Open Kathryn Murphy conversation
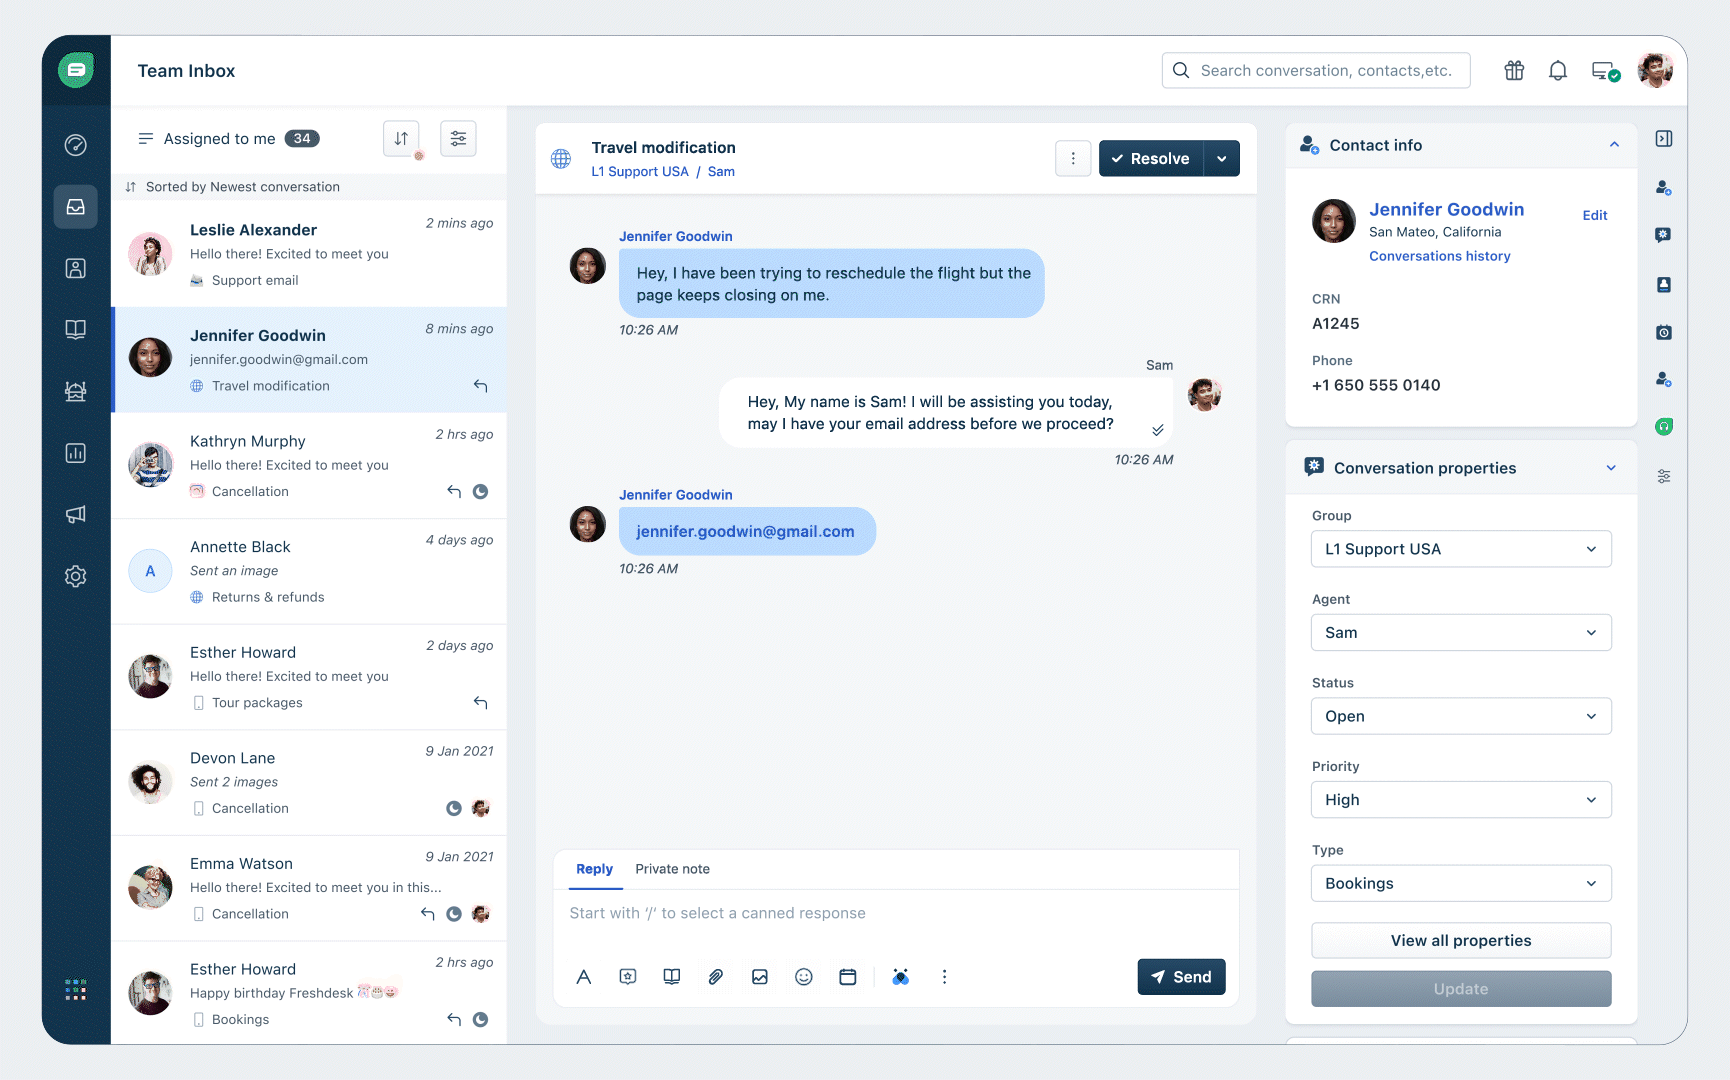 tap(310, 466)
